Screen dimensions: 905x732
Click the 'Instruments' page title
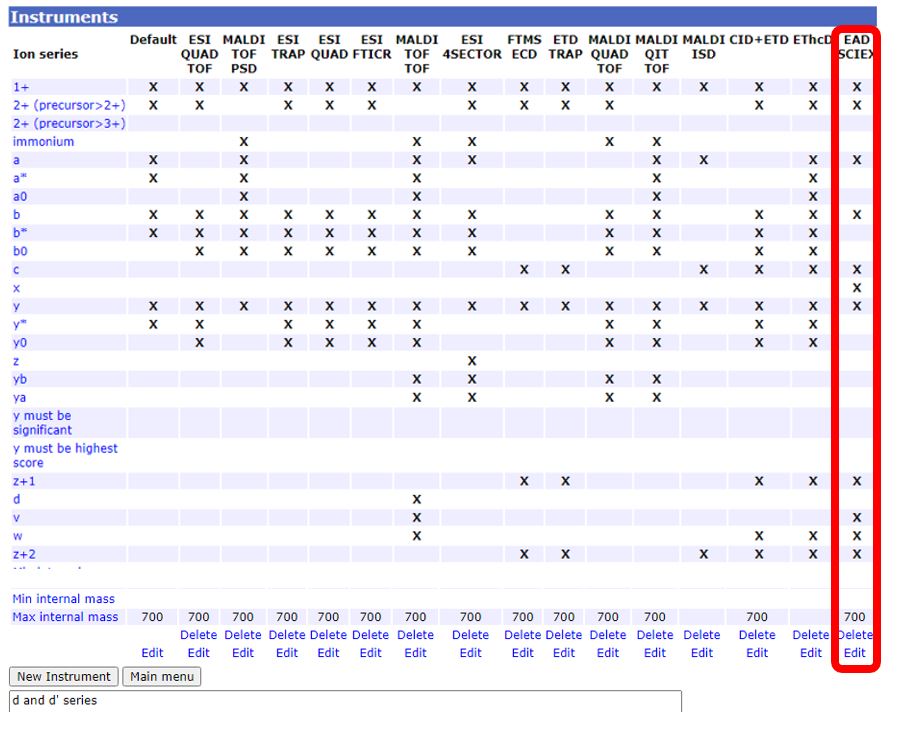(64, 17)
